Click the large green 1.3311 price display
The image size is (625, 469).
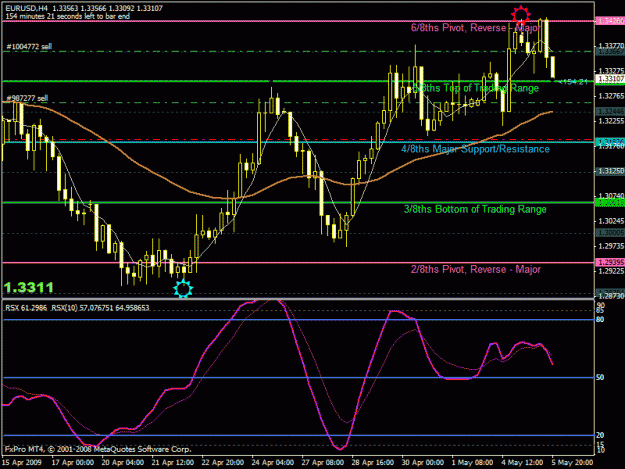29,287
